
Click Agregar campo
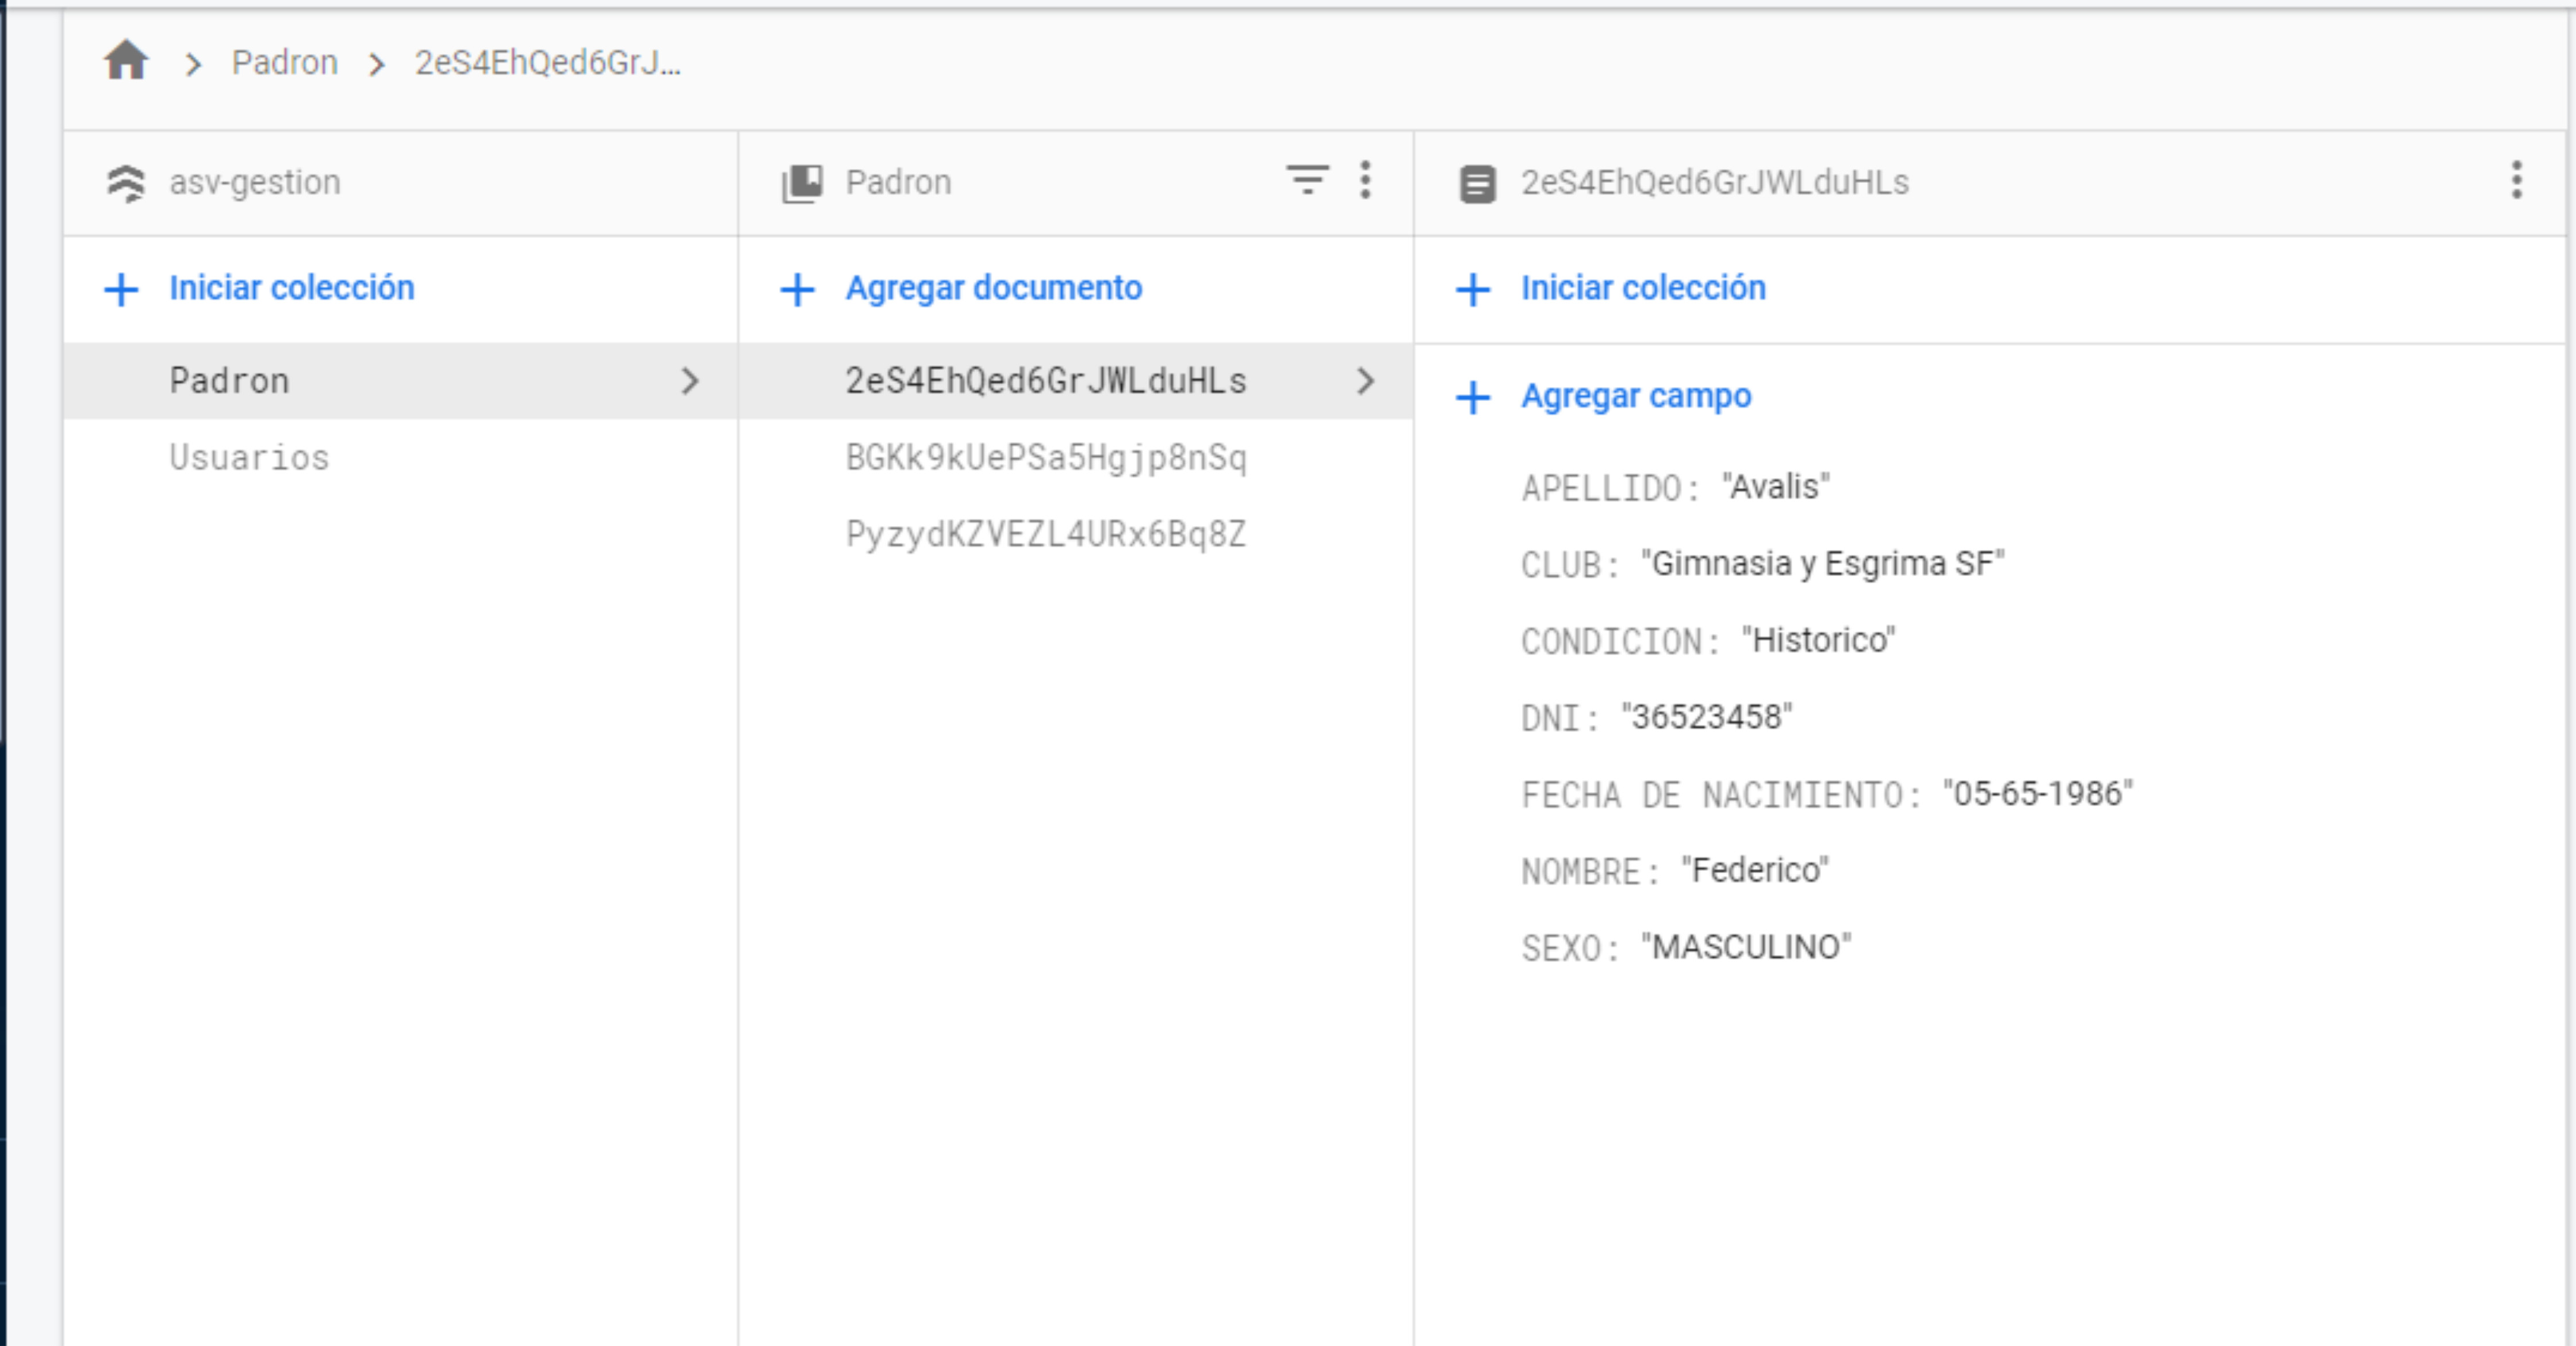click(1636, 396)
